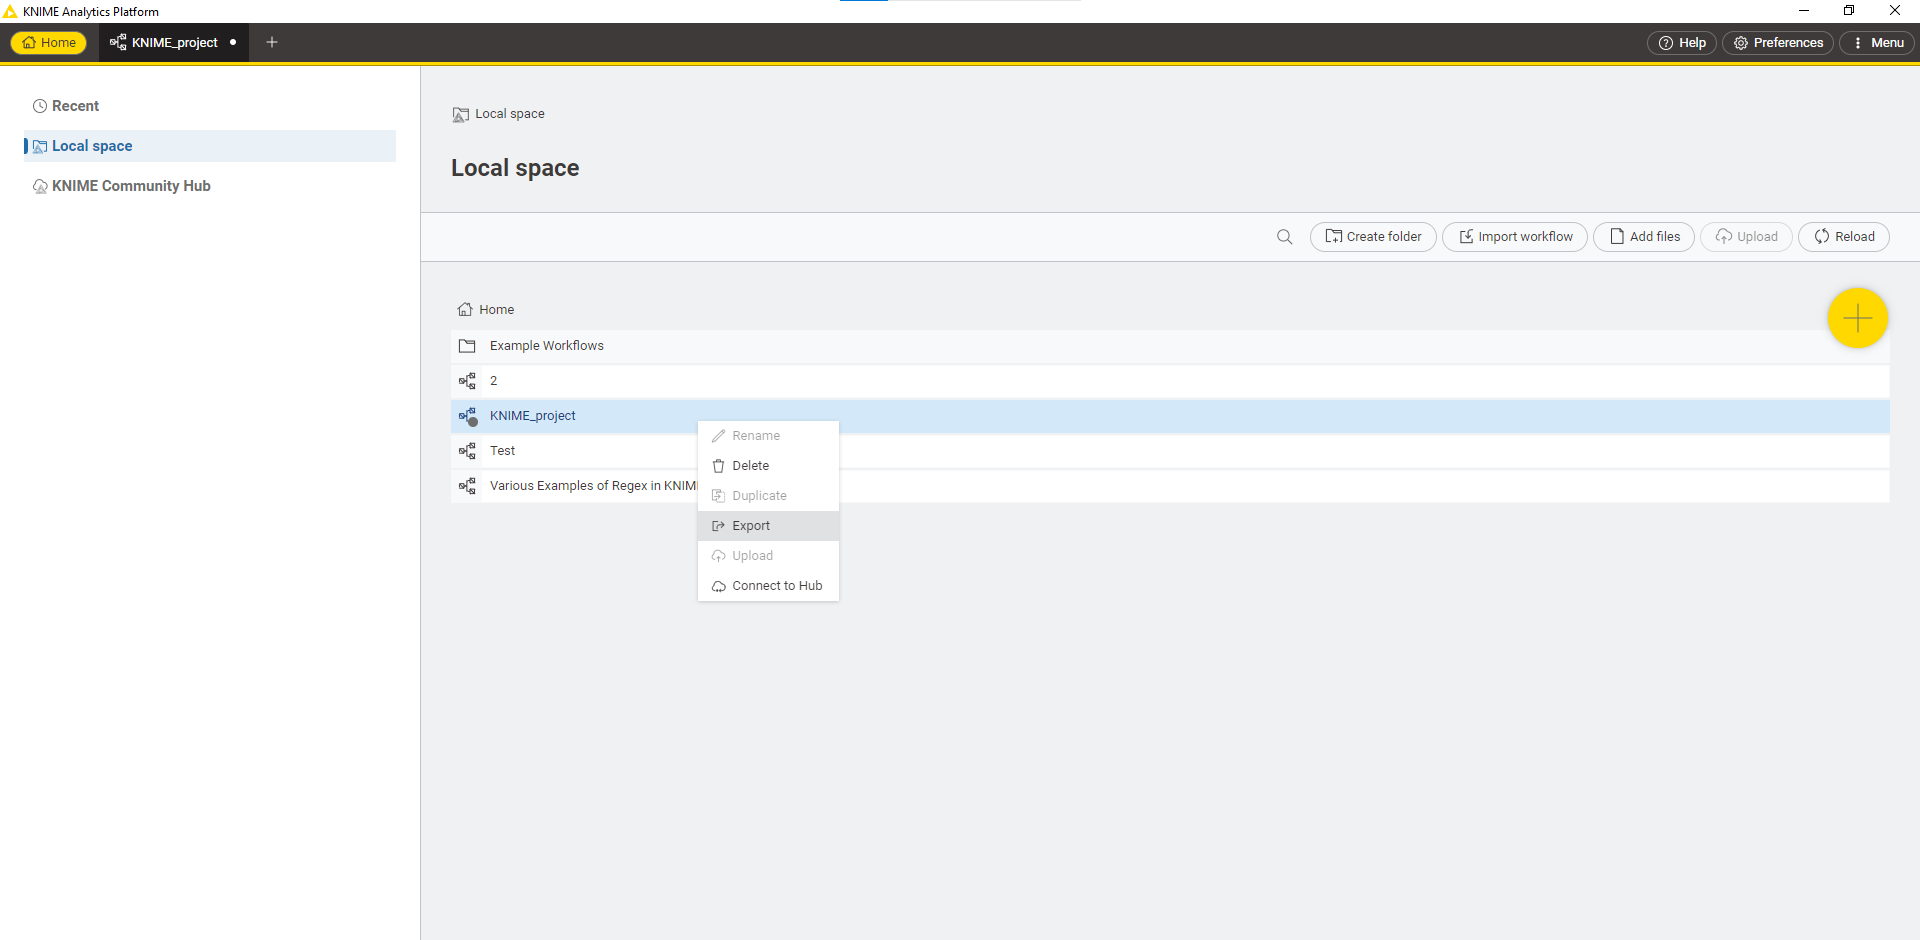
Task: Click the breadcrumb Local space icon
Action: pyautogui.click(x=461, y=114)
